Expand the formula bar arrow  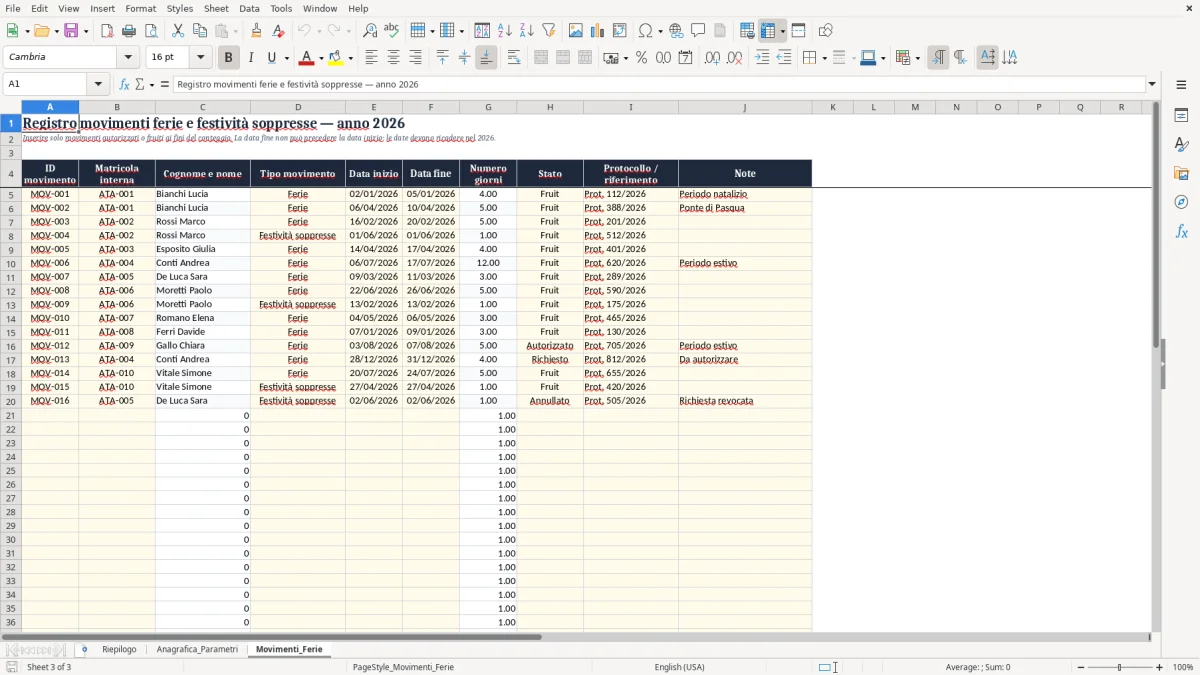(x=1152, y=84)
